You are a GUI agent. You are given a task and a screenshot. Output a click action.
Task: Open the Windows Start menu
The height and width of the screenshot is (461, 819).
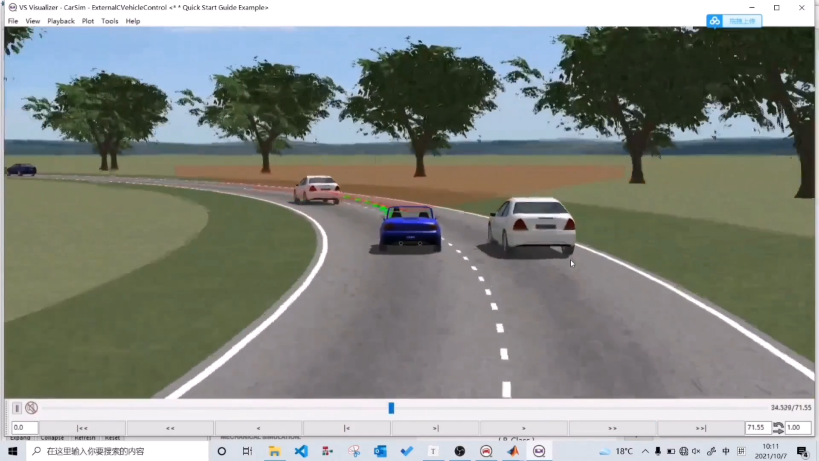tap(13, 451)
